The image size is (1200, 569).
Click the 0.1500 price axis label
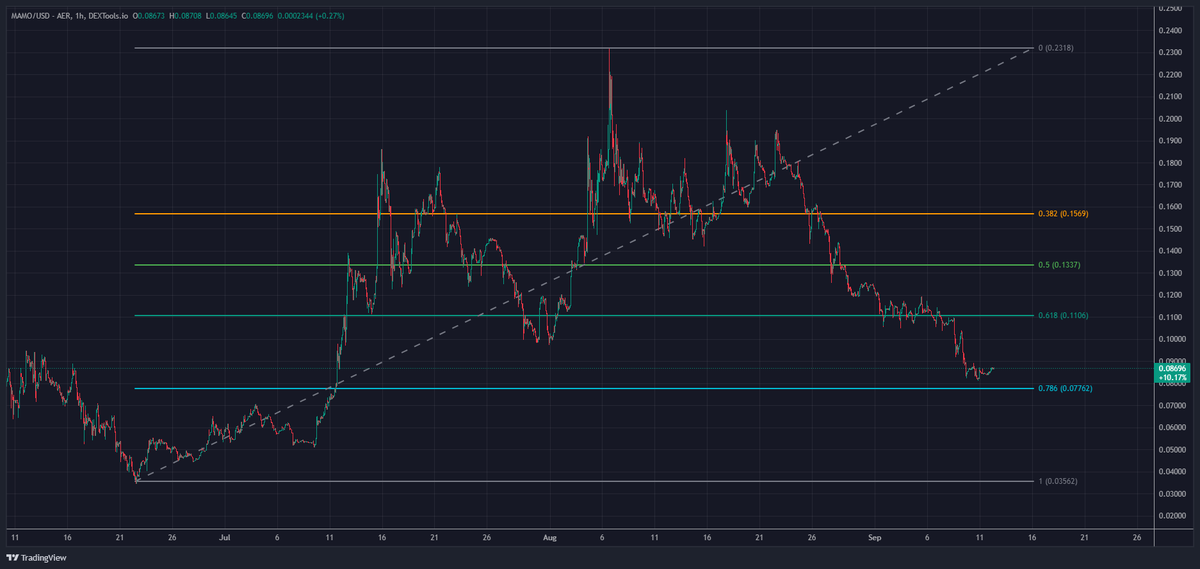(x=1169, y=229)
